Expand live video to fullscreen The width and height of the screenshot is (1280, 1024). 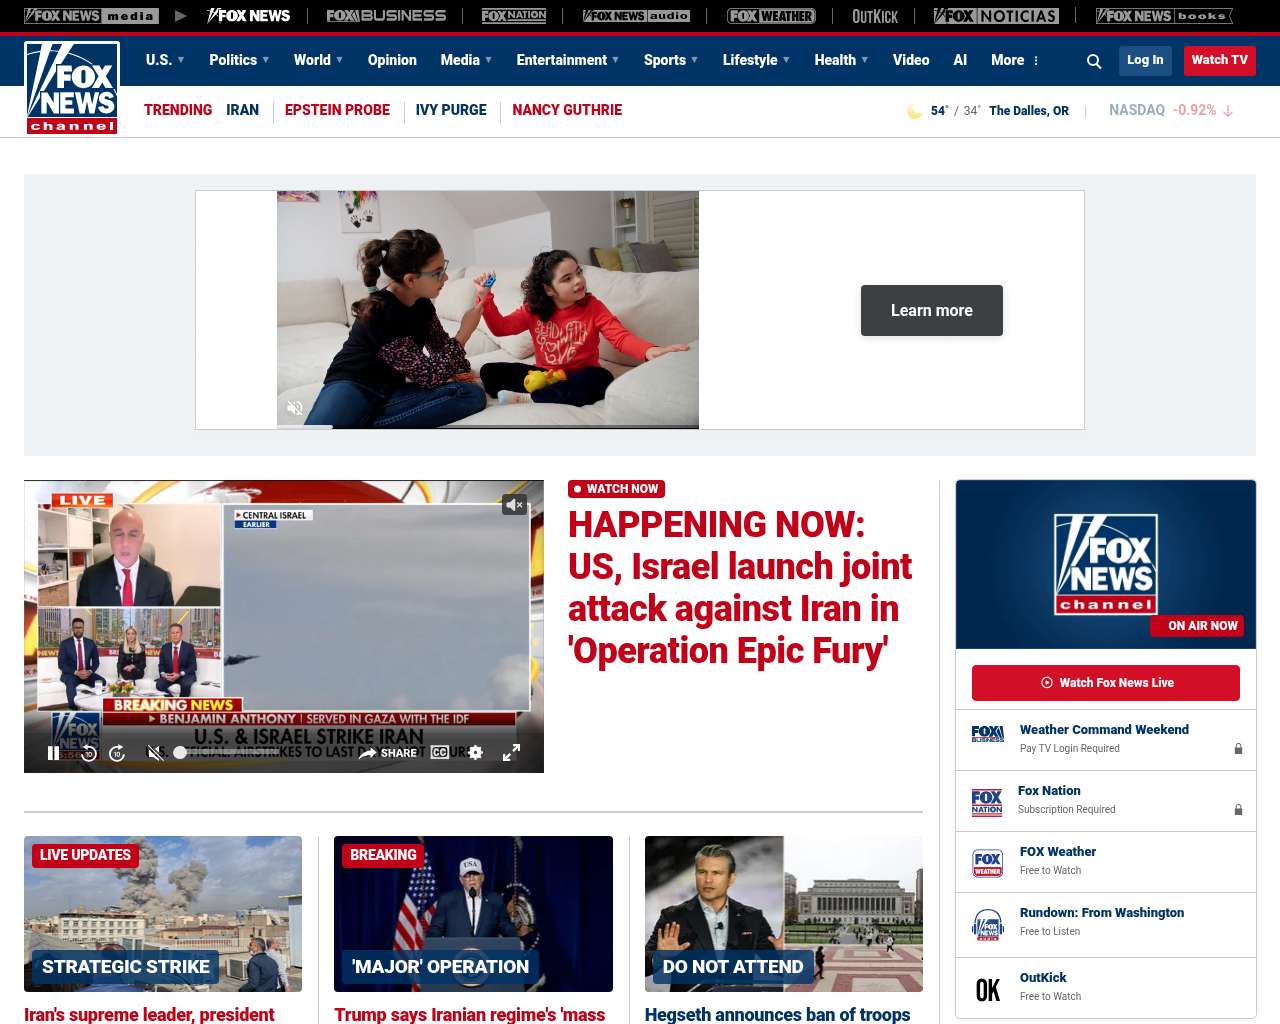point(511,753)
